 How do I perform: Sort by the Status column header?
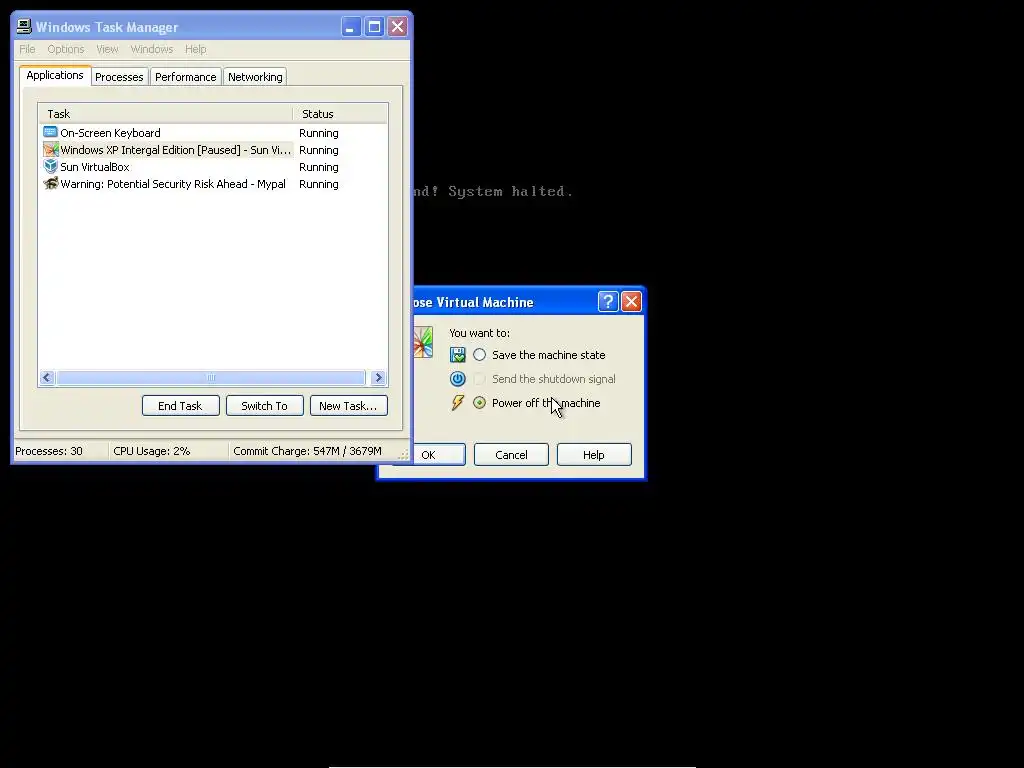pos(340,114)
